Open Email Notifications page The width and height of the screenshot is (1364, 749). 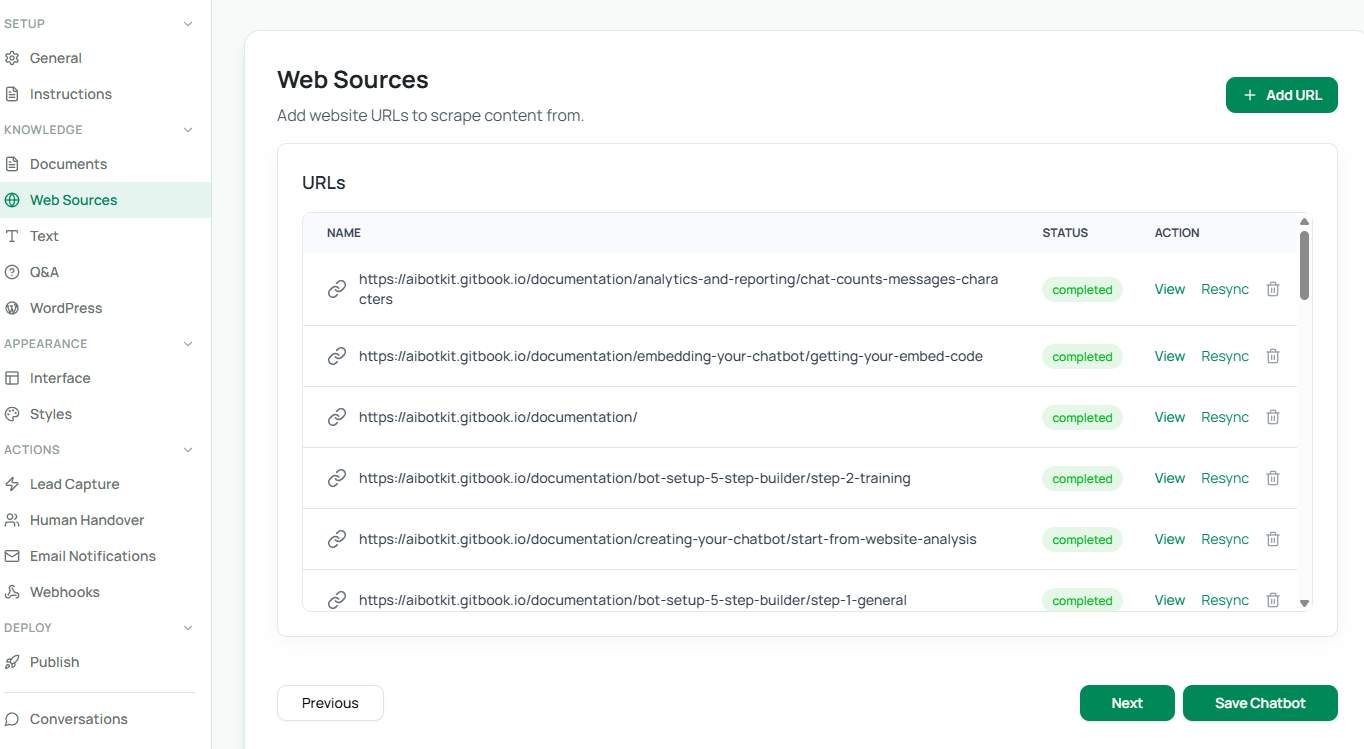click(92, 556)
